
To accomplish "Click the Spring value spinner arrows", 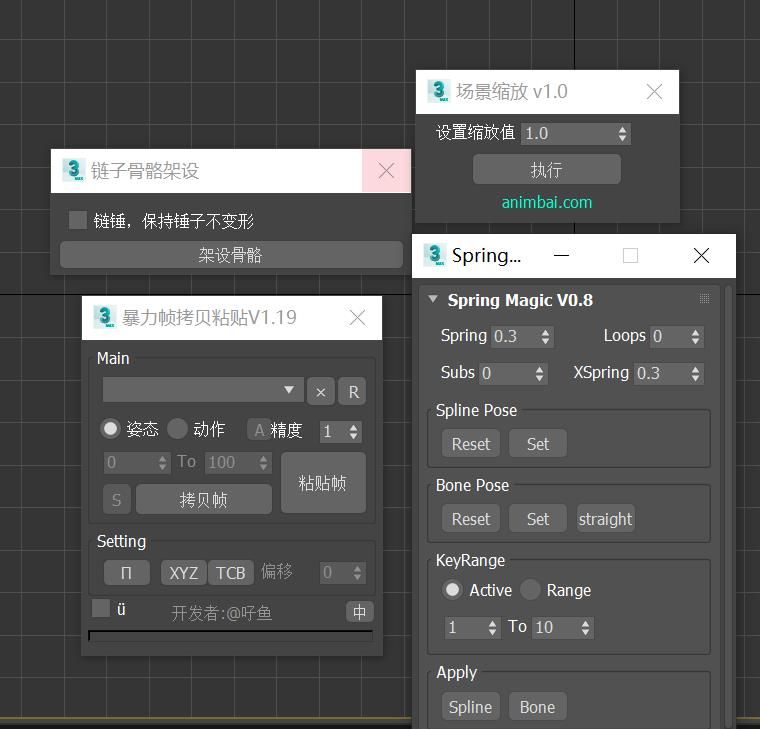I will click(545, 336).
